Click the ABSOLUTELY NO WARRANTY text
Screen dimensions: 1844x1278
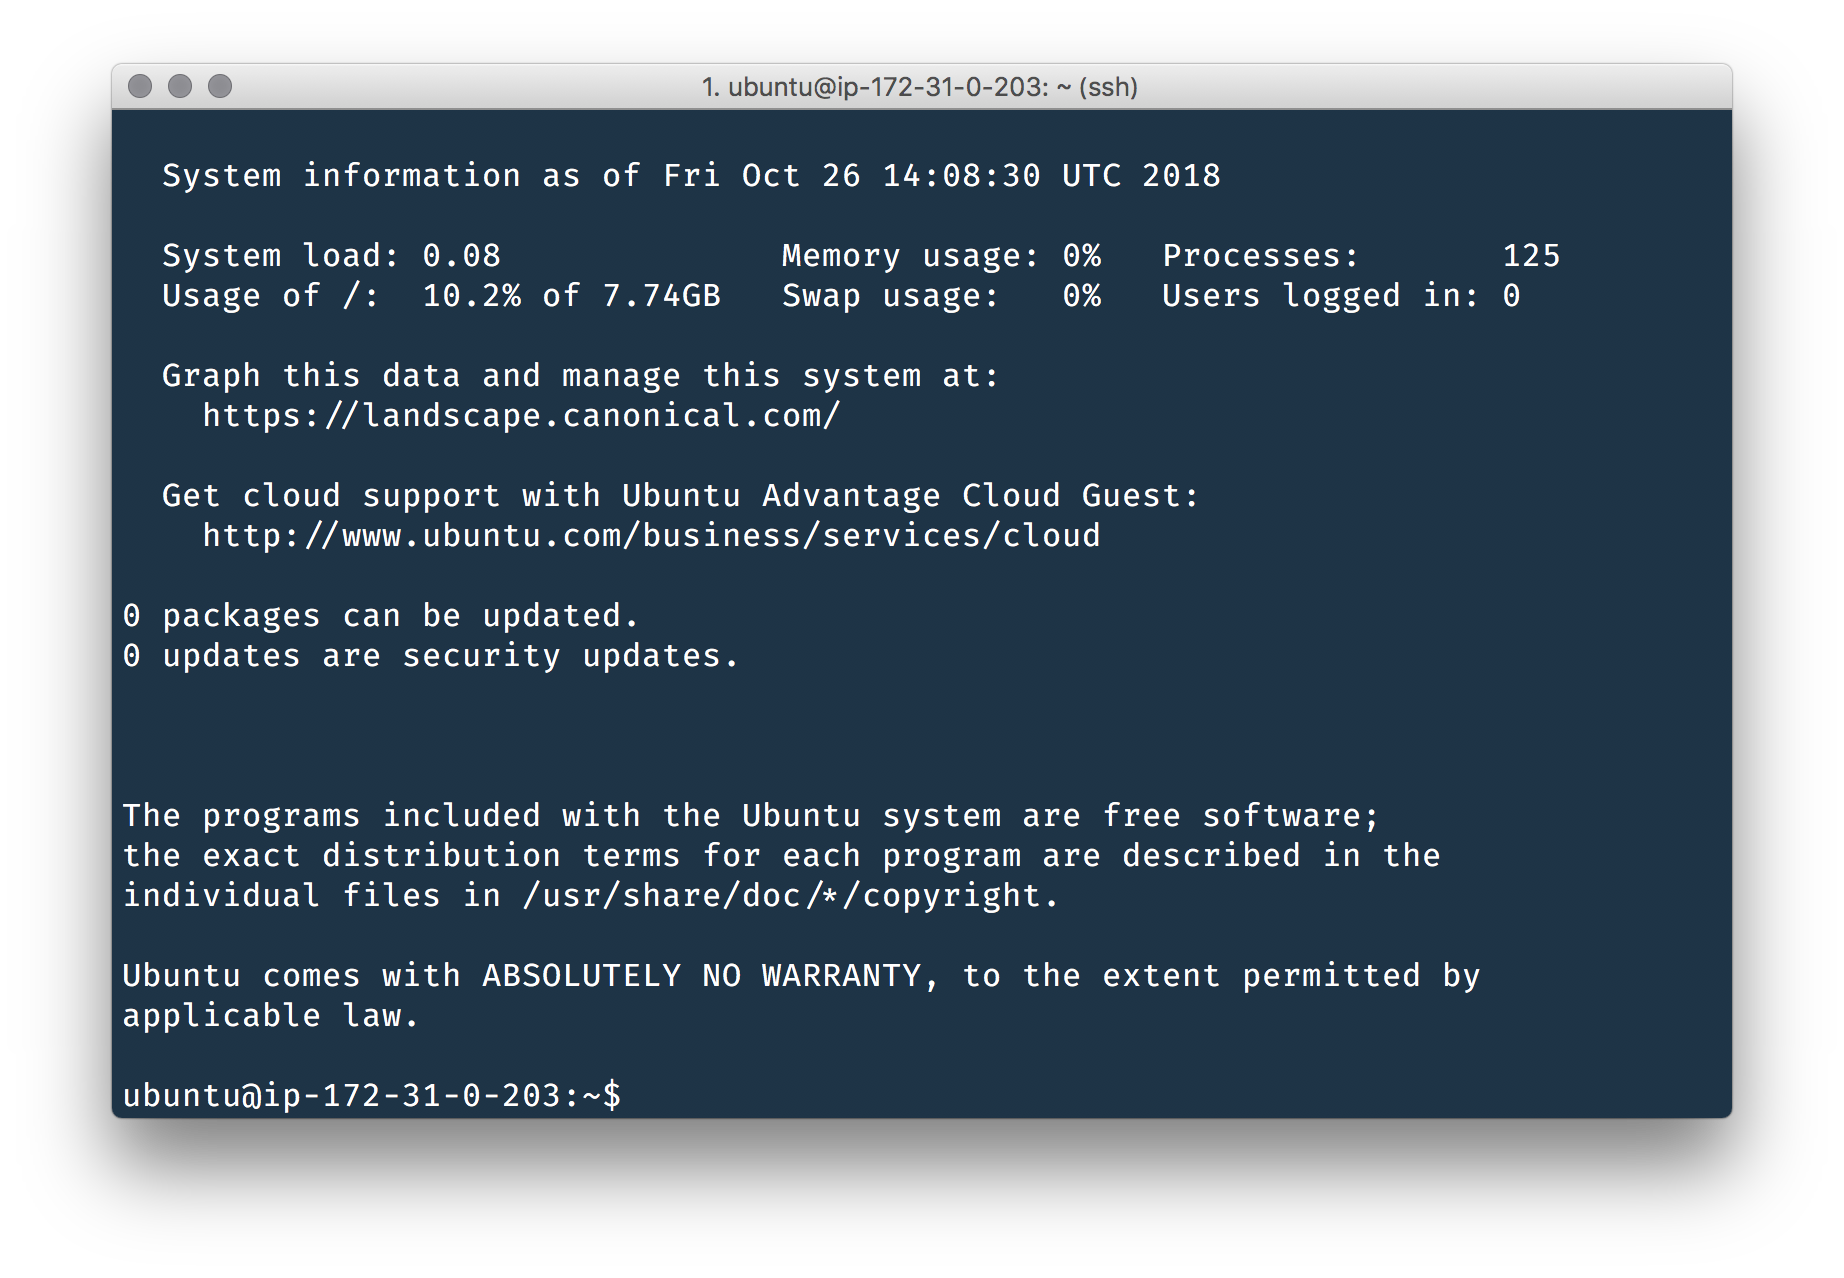(701, 975)
